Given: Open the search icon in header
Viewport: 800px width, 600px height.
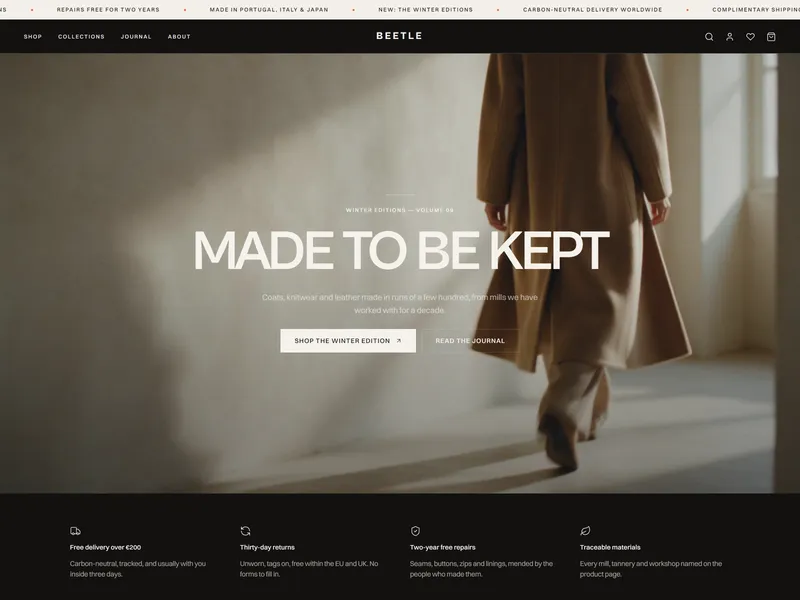Looking at the screenshot, I should 709,37.
